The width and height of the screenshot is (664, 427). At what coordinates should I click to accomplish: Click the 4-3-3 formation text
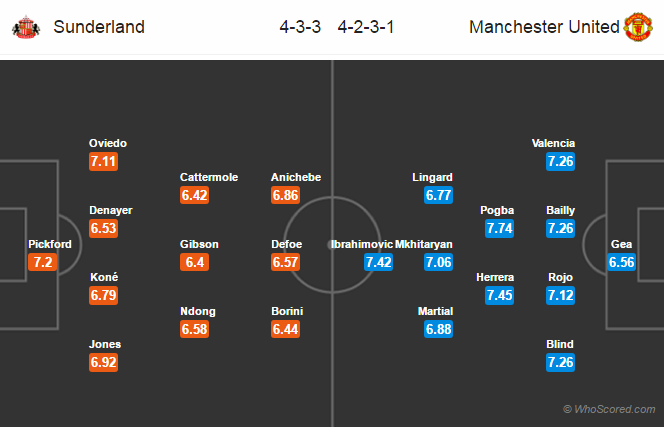(x=300, y=27)
